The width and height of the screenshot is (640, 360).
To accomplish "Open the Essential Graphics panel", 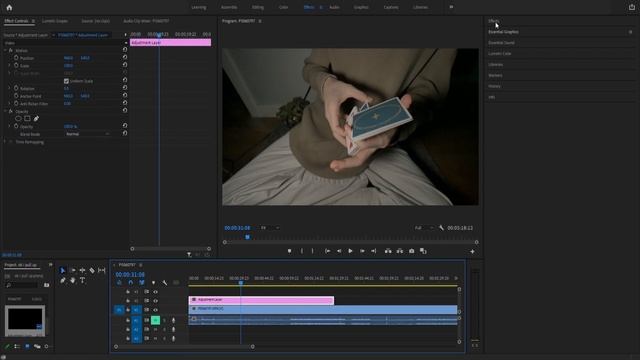I will pos(503,32).
